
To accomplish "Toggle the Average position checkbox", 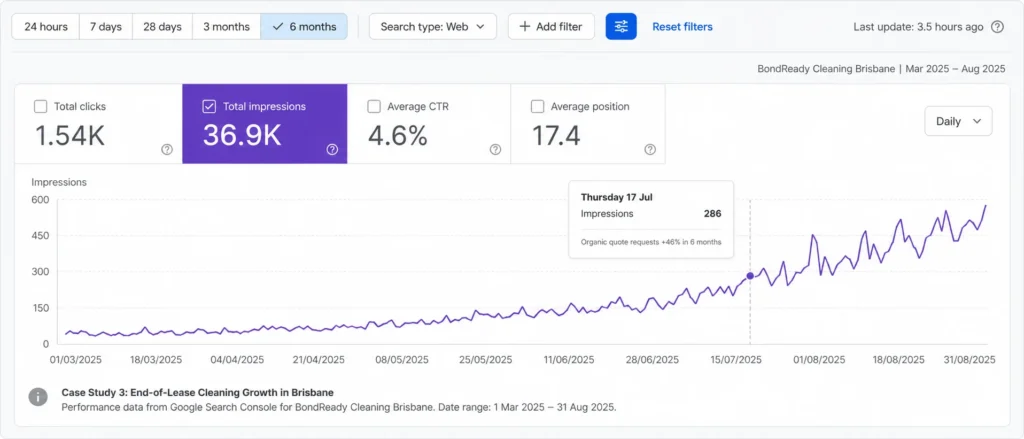I will coord(537,106).
